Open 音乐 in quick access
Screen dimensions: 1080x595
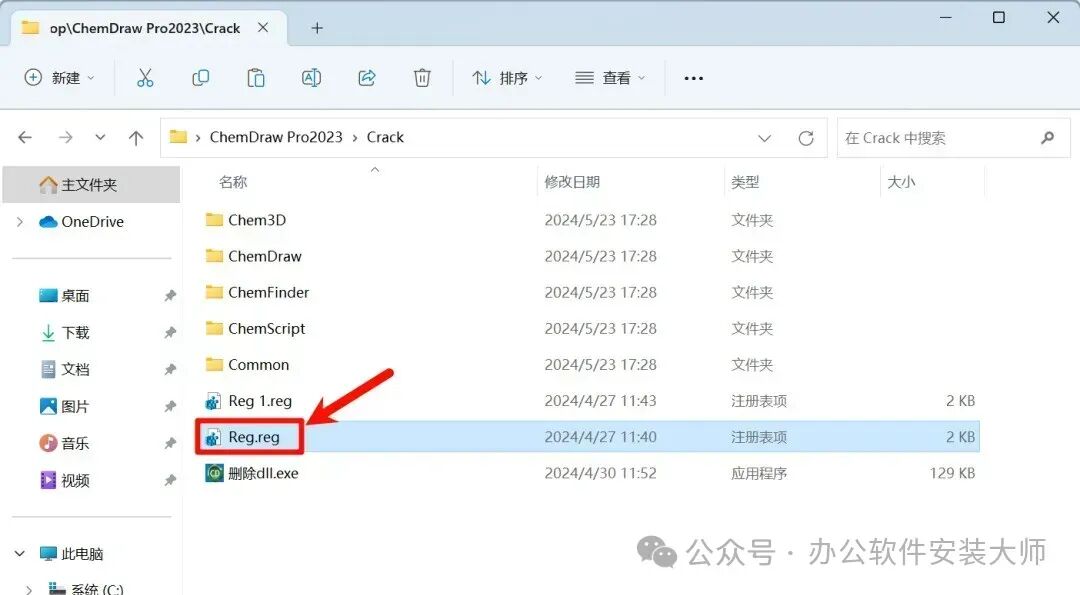(74, 443)
